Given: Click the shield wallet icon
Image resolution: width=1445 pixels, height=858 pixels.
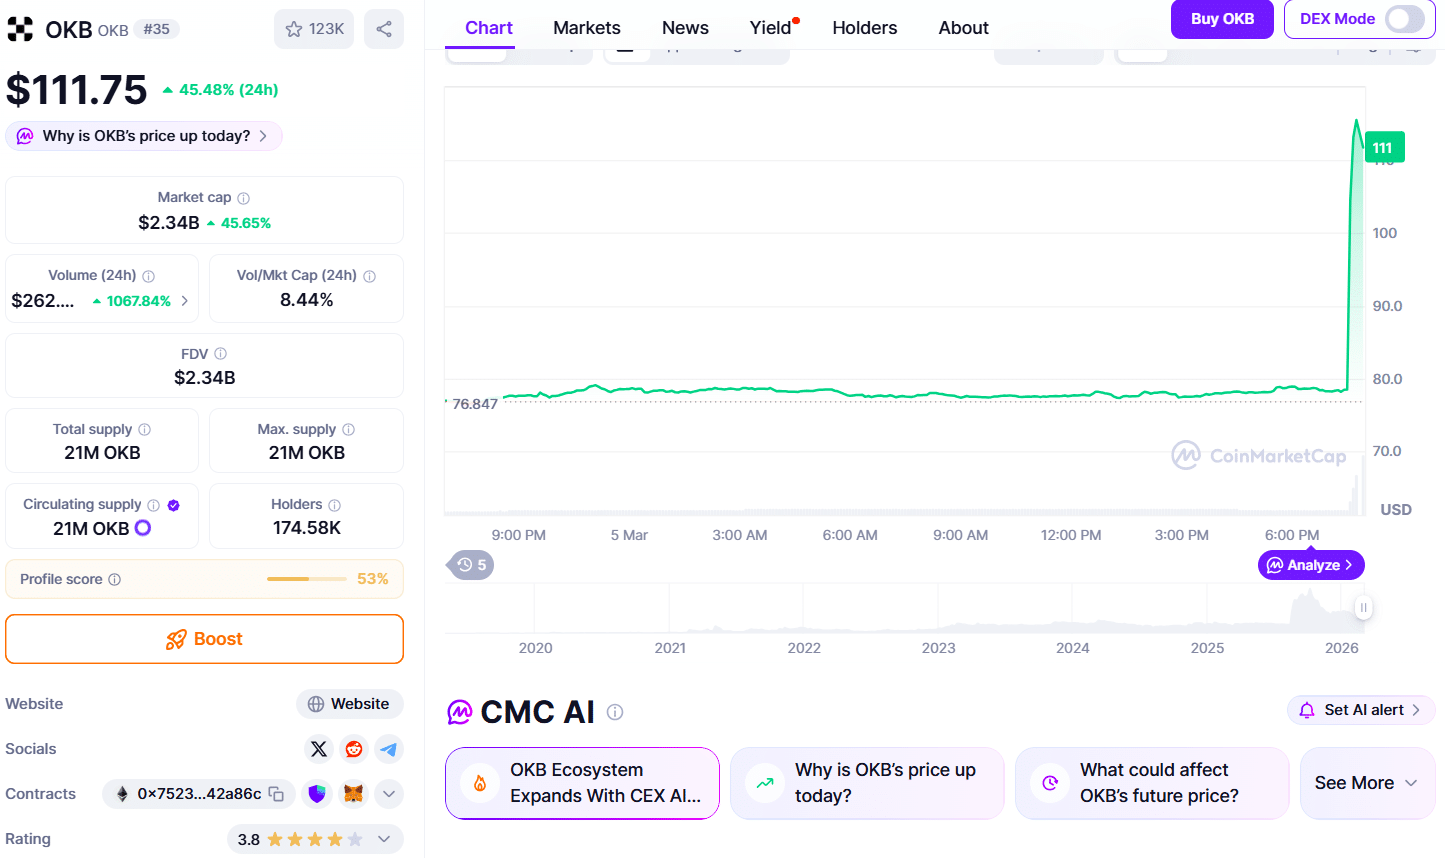Looking at the screenshot, I should tap(317, 794).
